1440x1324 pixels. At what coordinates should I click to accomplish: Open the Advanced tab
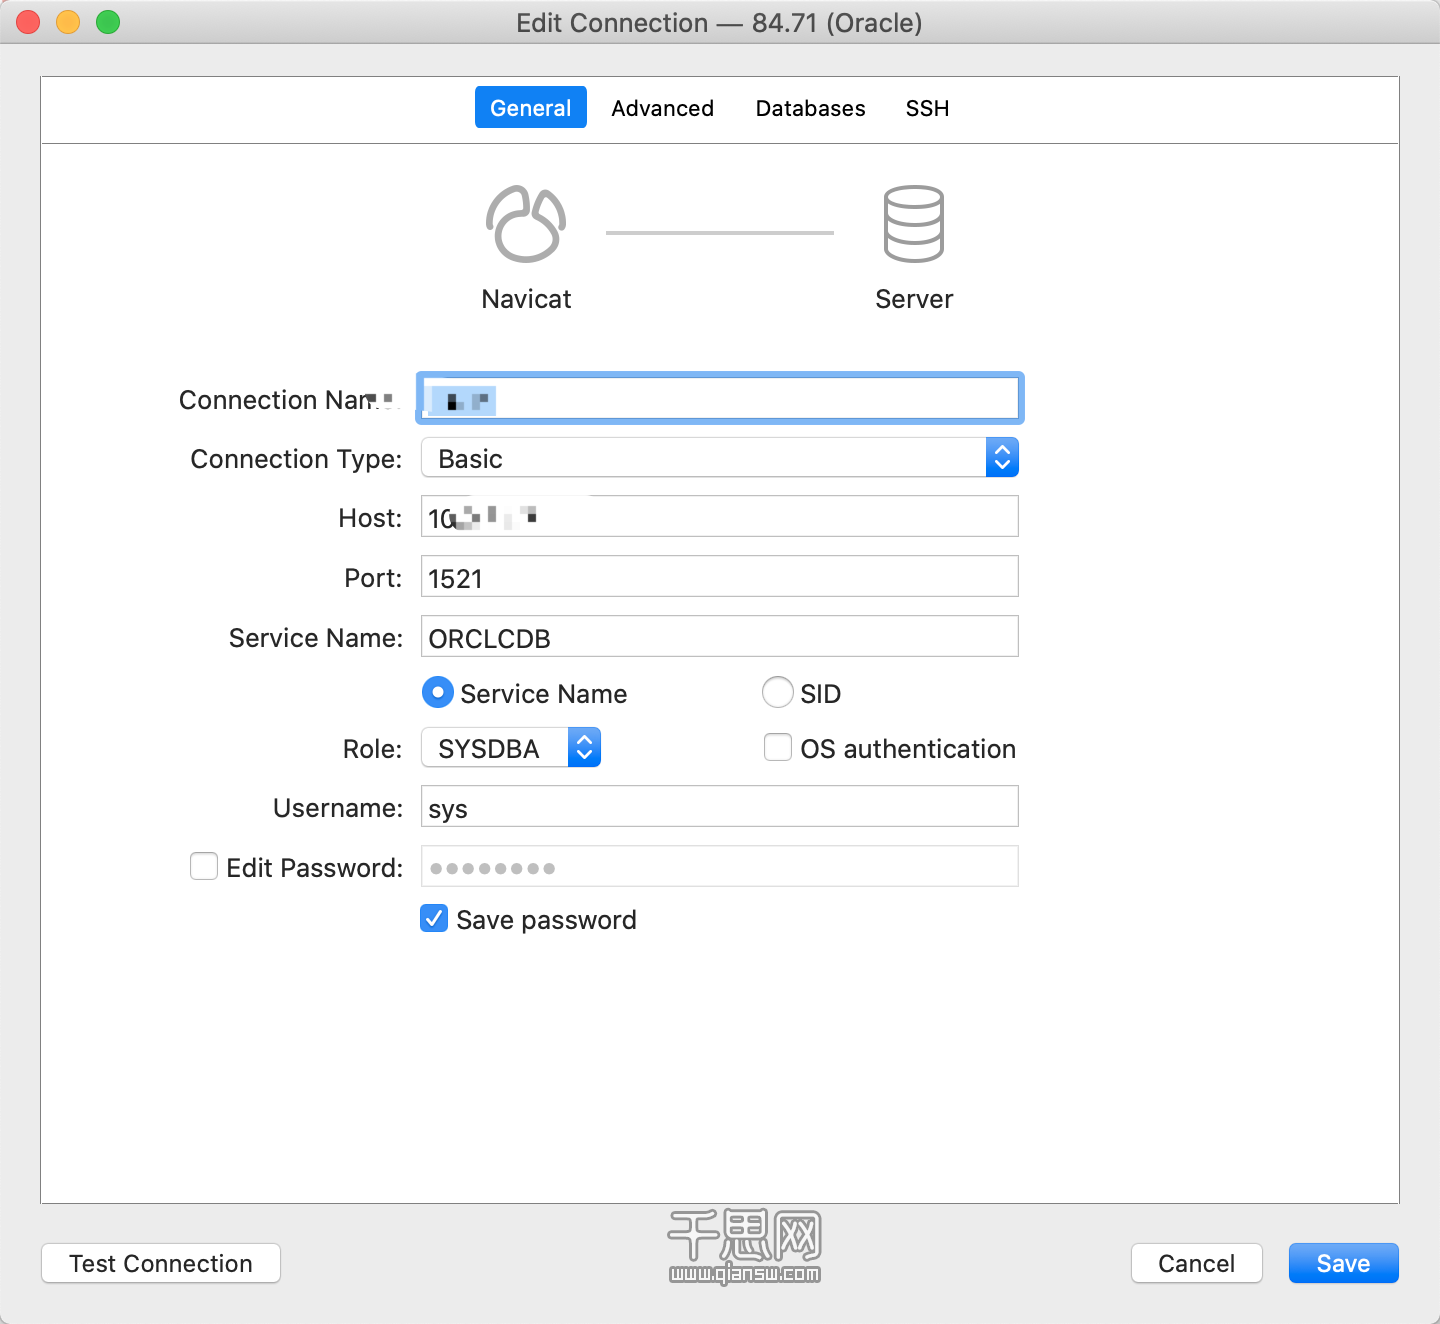(663, 108)
